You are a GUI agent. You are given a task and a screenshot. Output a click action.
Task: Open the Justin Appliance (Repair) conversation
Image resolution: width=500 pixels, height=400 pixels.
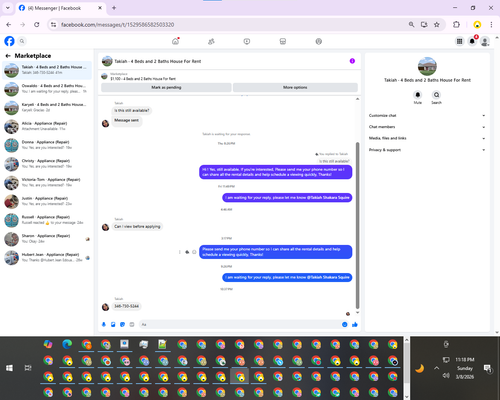47,201
